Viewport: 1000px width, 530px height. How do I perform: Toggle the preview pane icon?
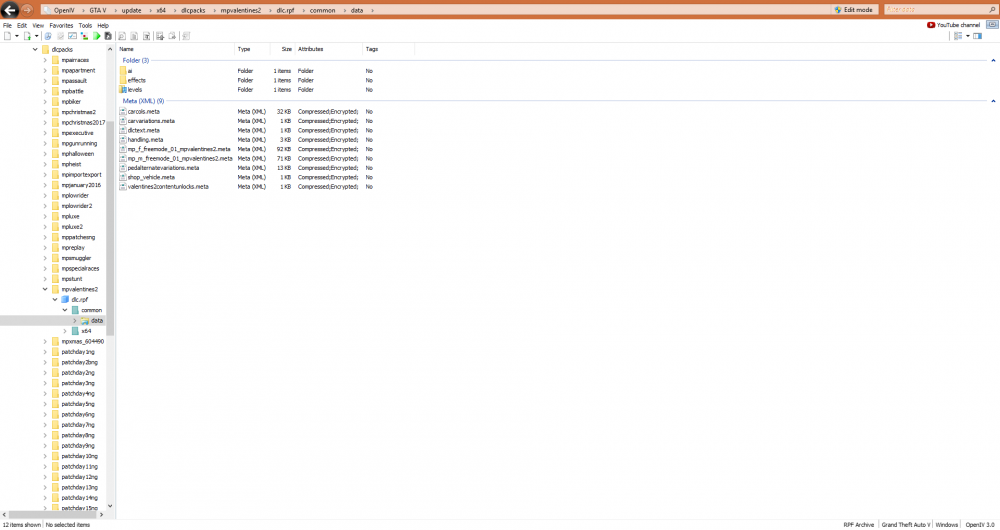tap(977, 36)
